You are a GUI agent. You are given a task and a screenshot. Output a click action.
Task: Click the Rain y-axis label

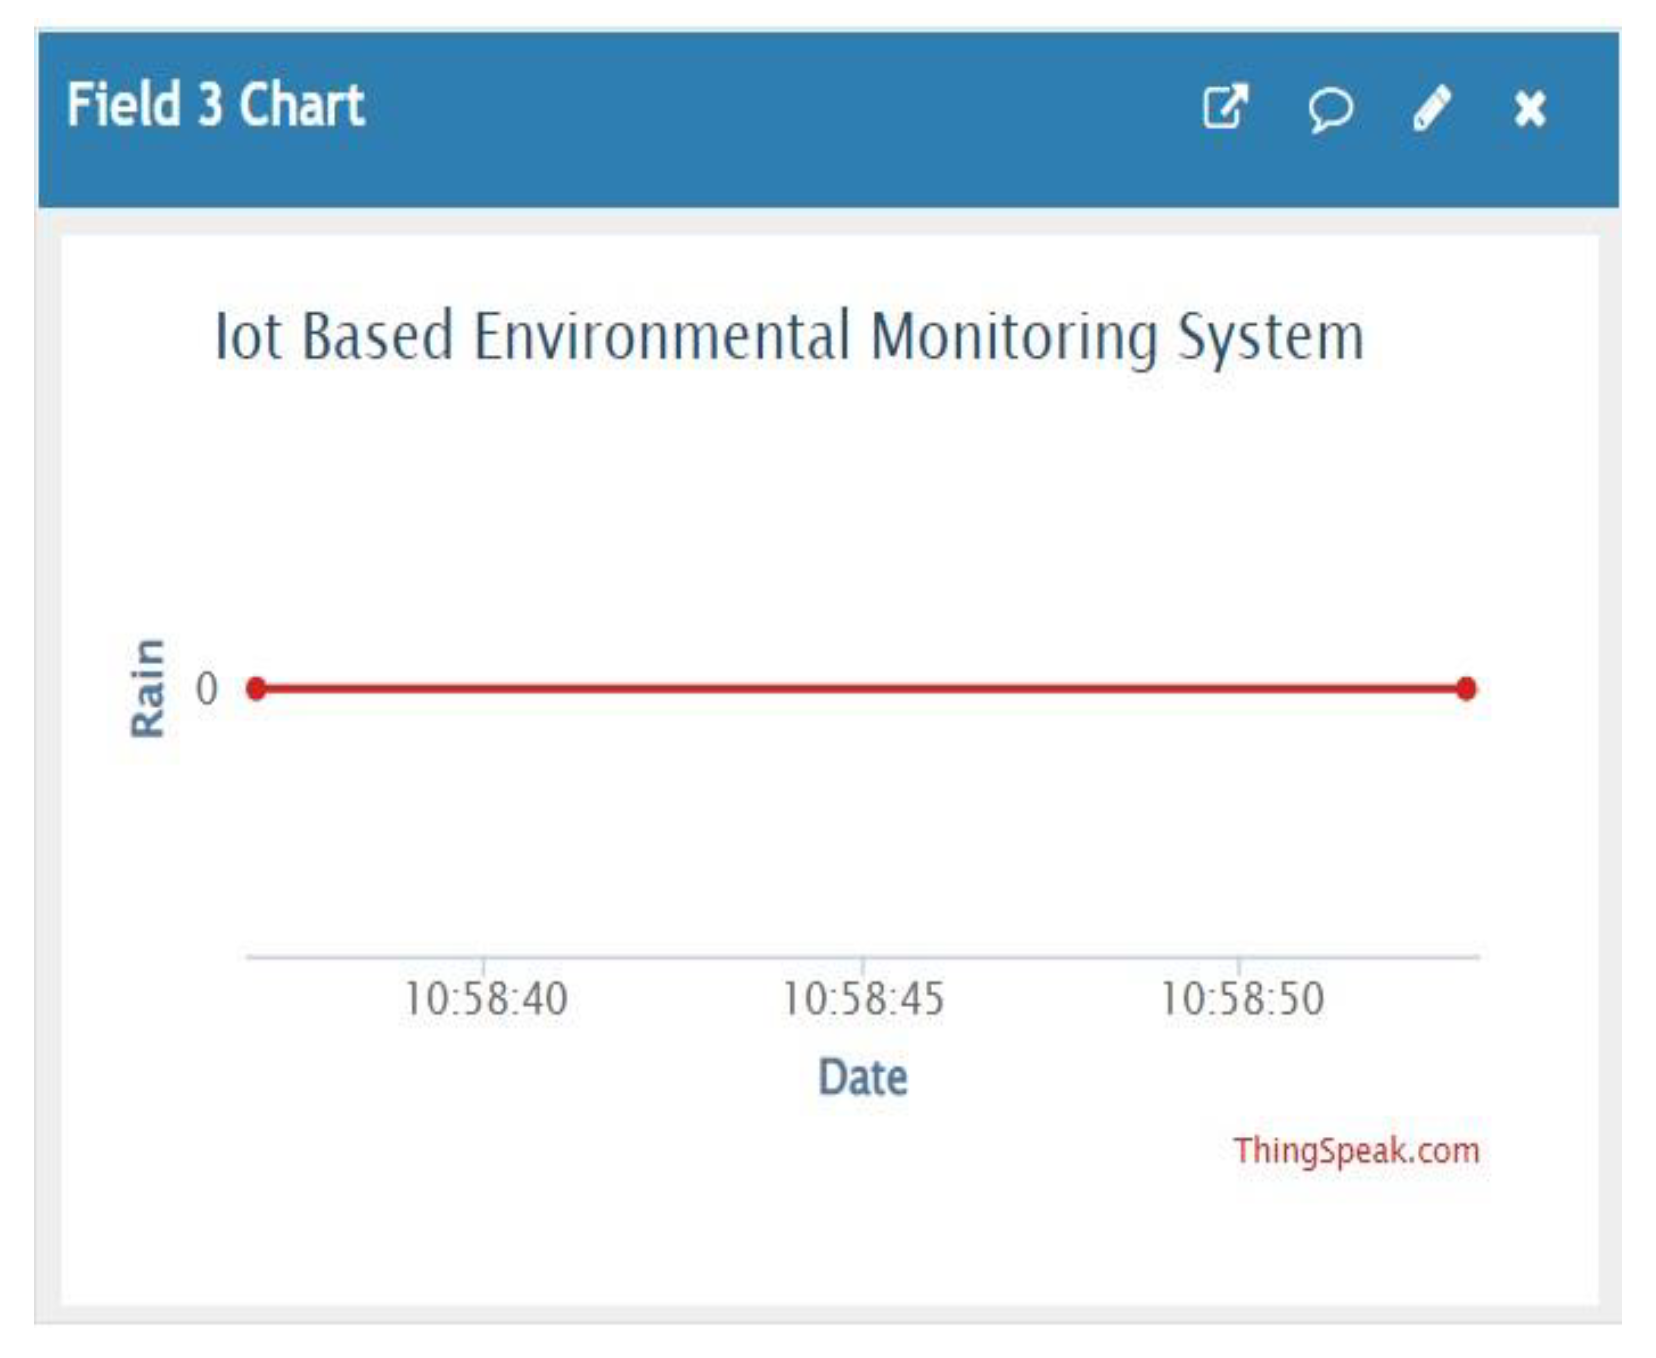click(148, 688)
